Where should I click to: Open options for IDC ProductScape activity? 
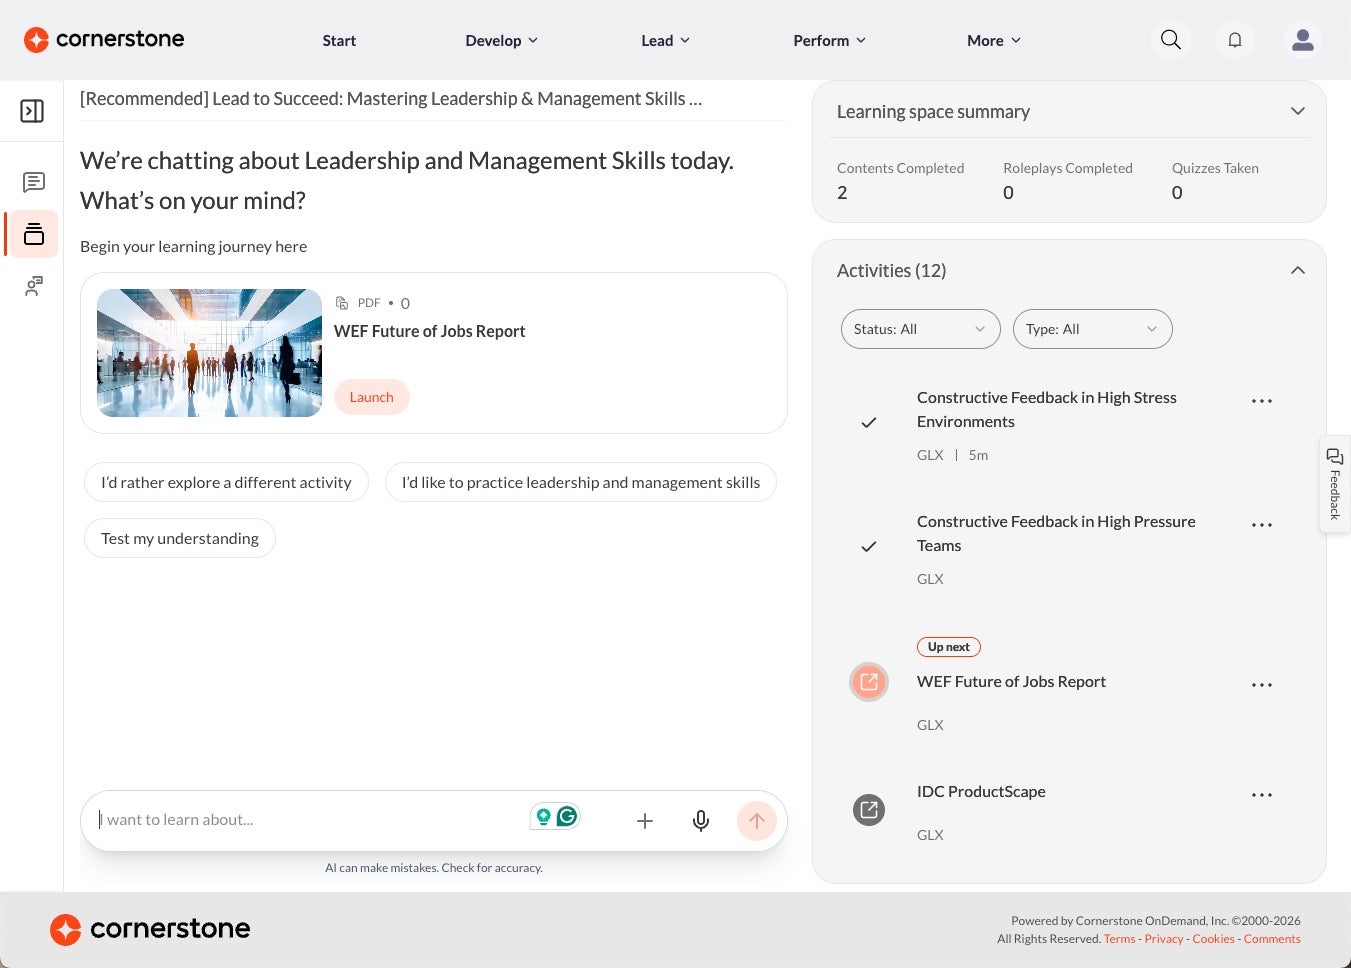point(1262,795)
